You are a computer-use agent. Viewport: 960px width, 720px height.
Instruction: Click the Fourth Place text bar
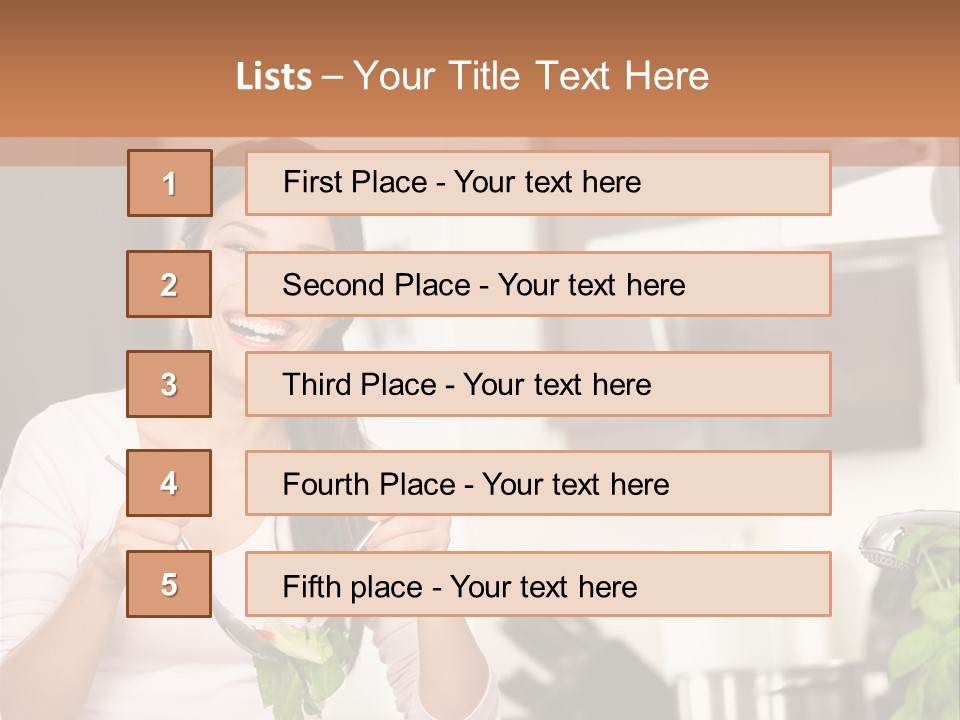tap(538, 483)
